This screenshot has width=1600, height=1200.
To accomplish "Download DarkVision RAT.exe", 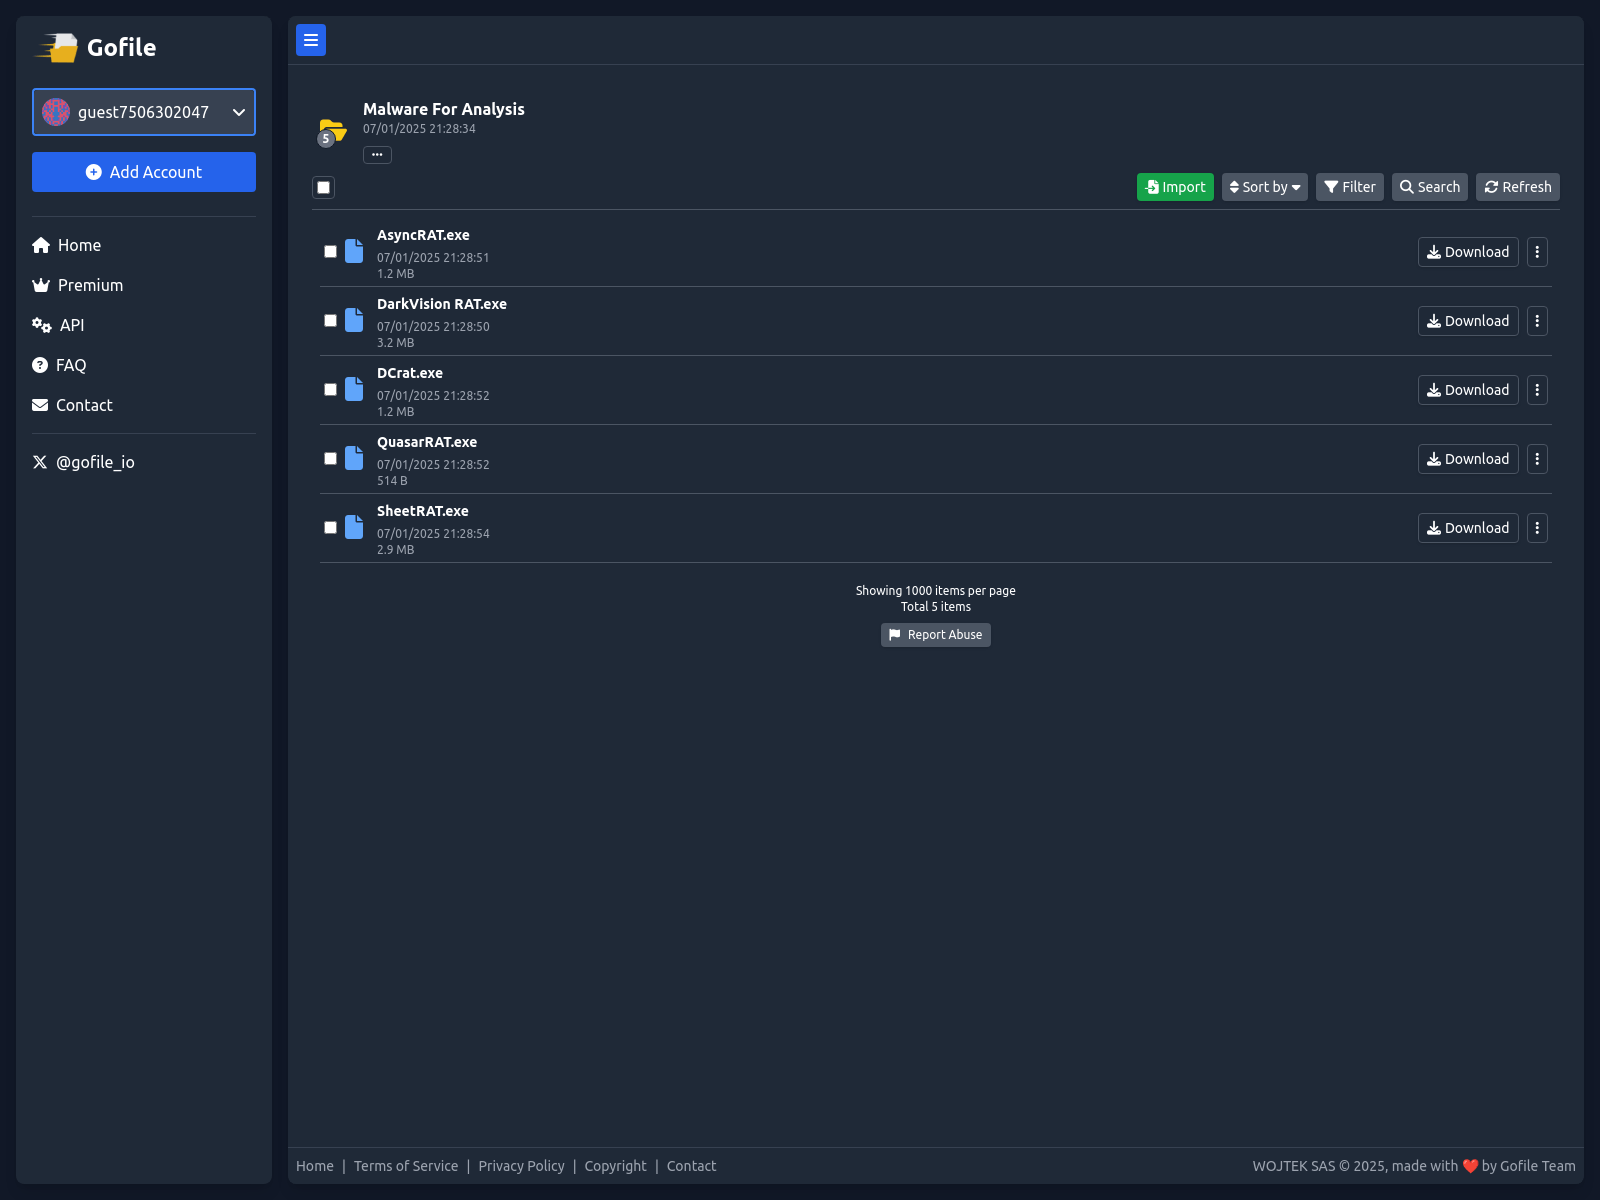I will pyautogui.click(x=1468, y=321).
